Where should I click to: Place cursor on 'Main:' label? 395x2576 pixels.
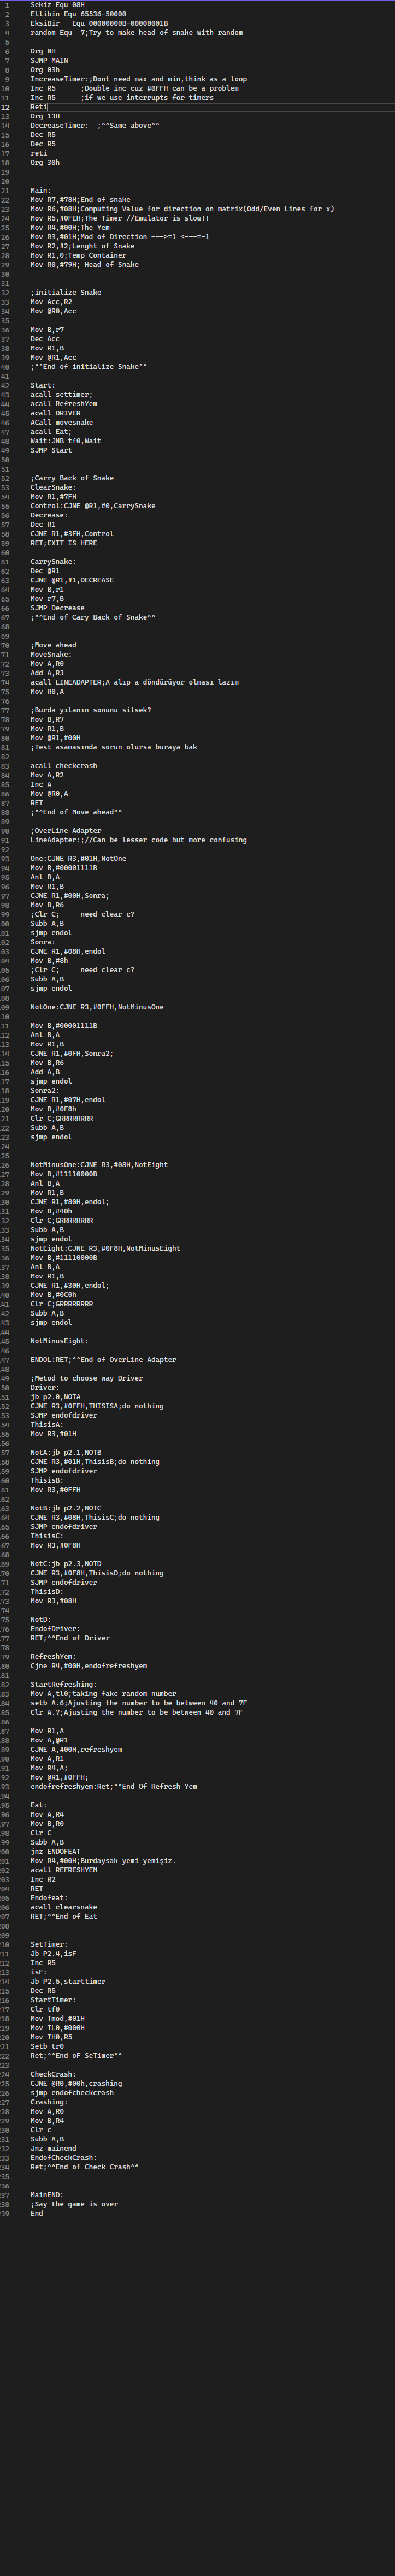tap(40, 190)
